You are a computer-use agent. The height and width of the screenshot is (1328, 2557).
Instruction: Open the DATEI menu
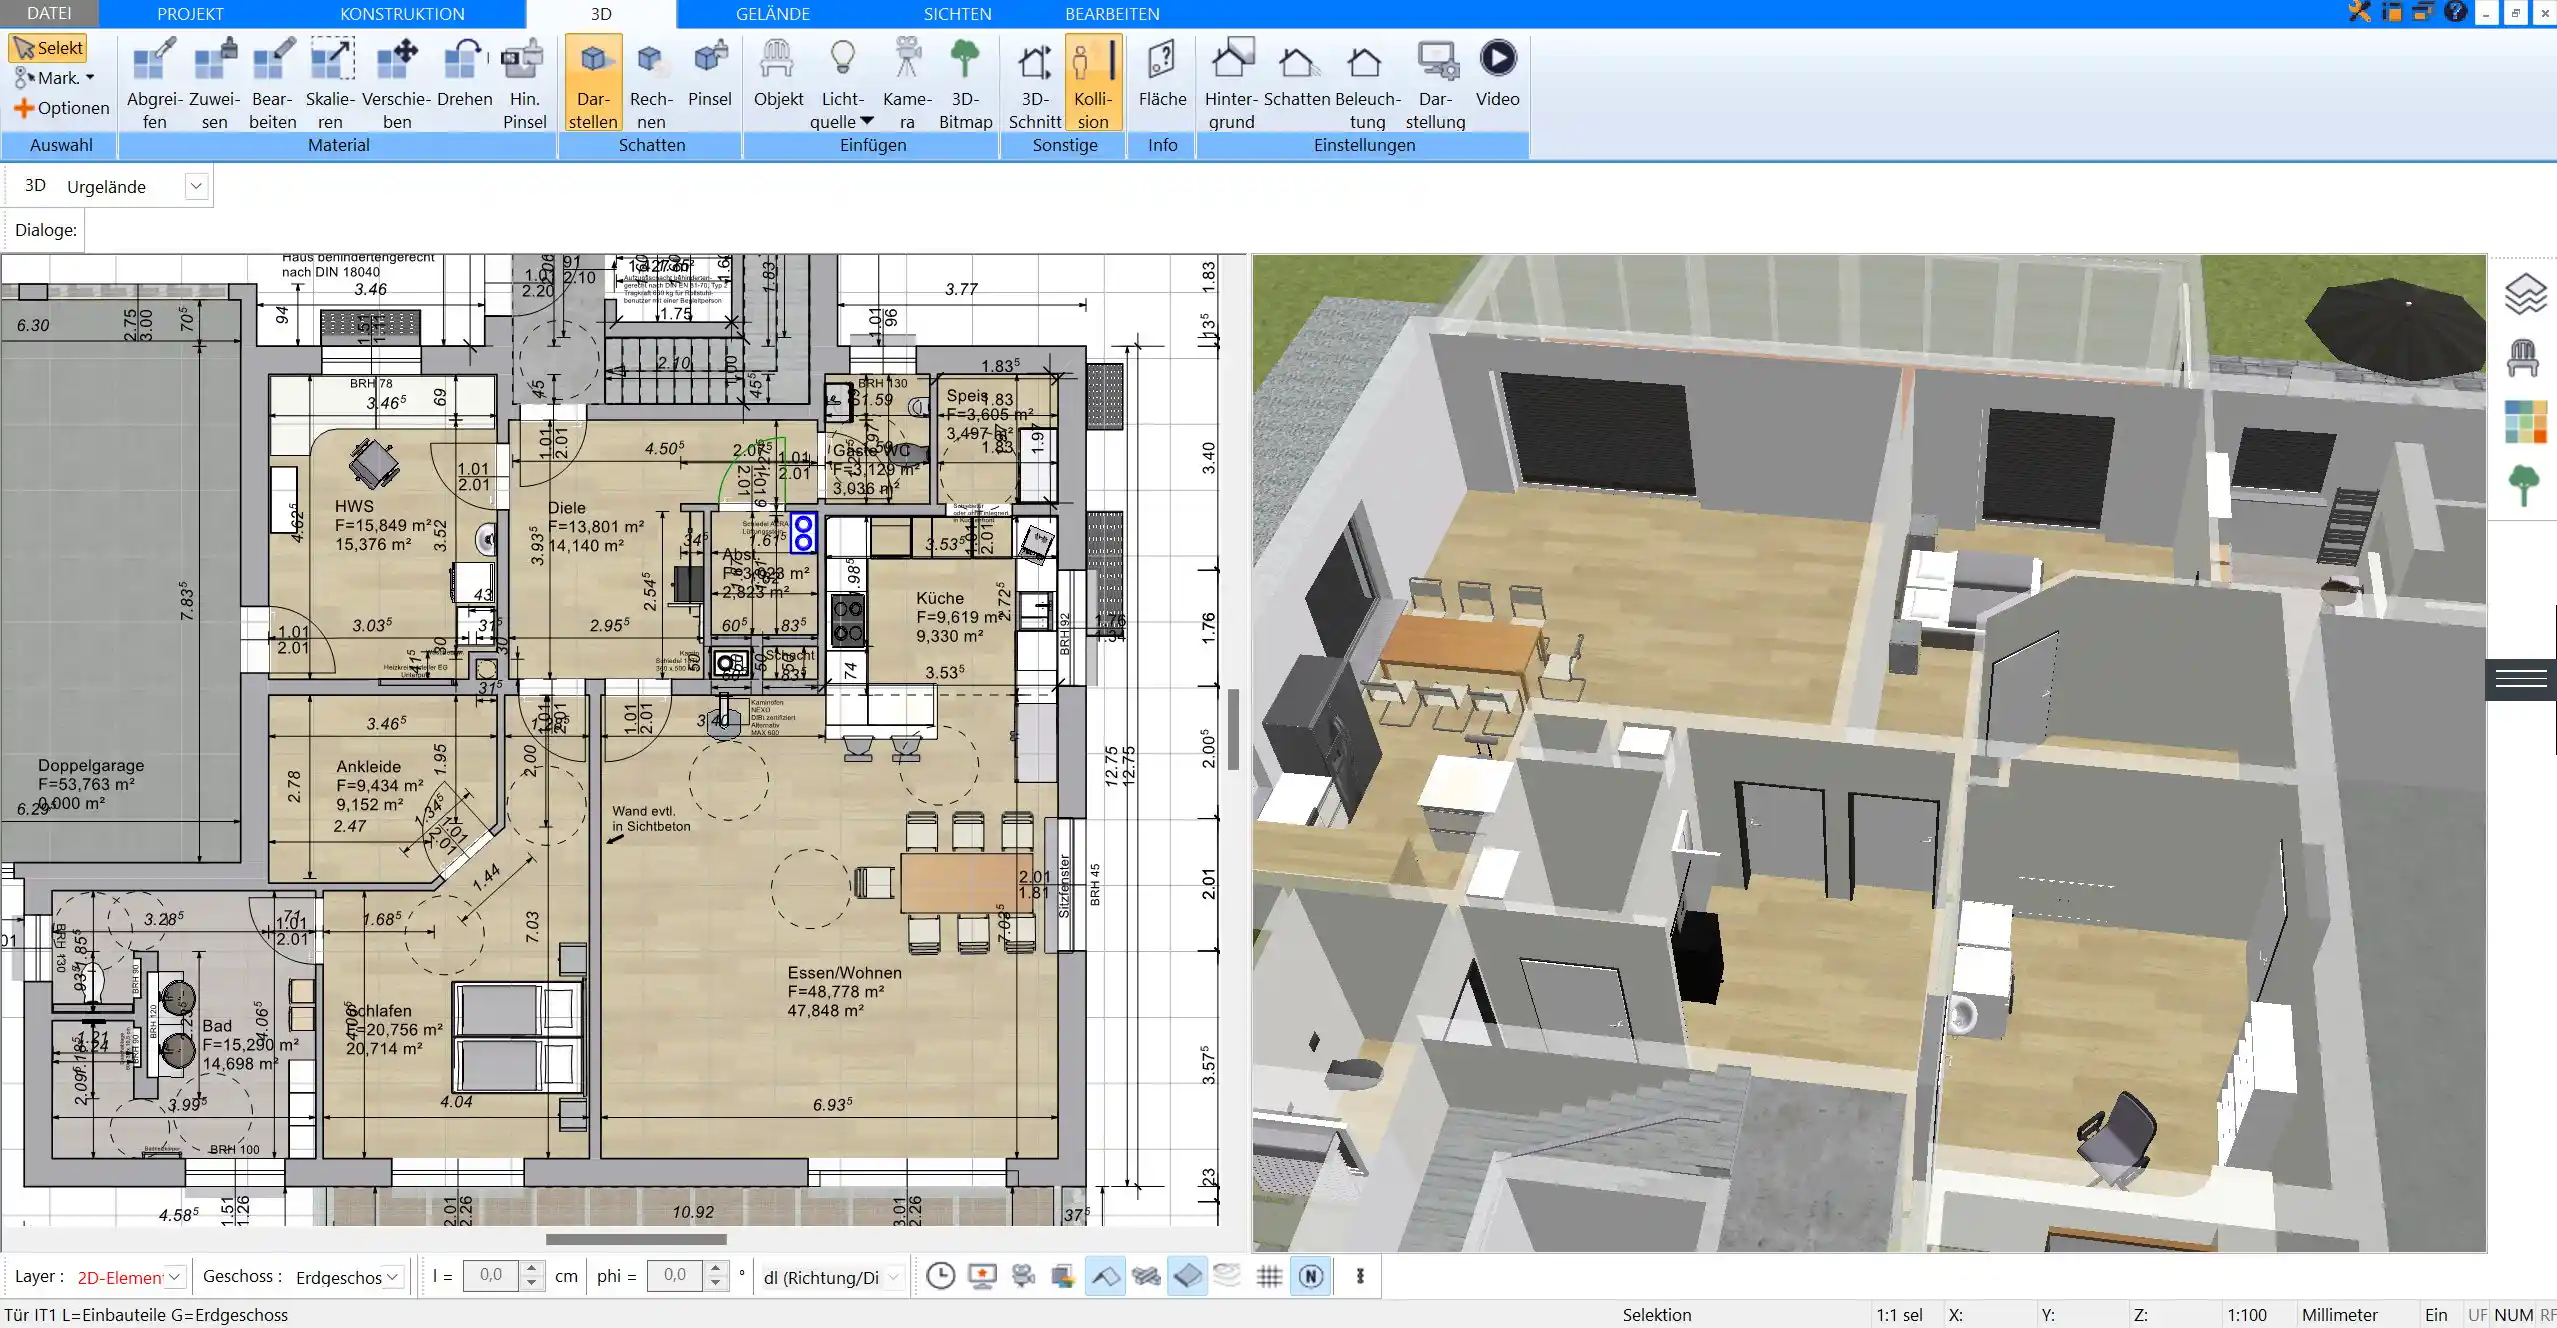49,13
